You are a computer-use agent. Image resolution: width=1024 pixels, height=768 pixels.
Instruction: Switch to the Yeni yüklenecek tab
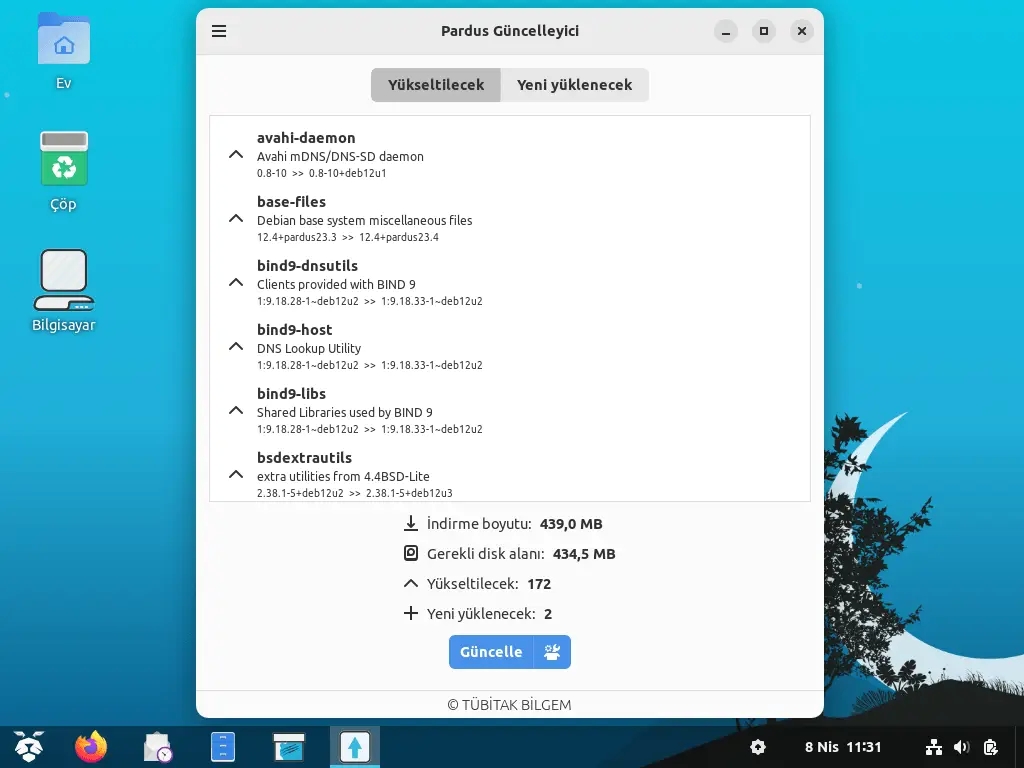tap(575, 85)
